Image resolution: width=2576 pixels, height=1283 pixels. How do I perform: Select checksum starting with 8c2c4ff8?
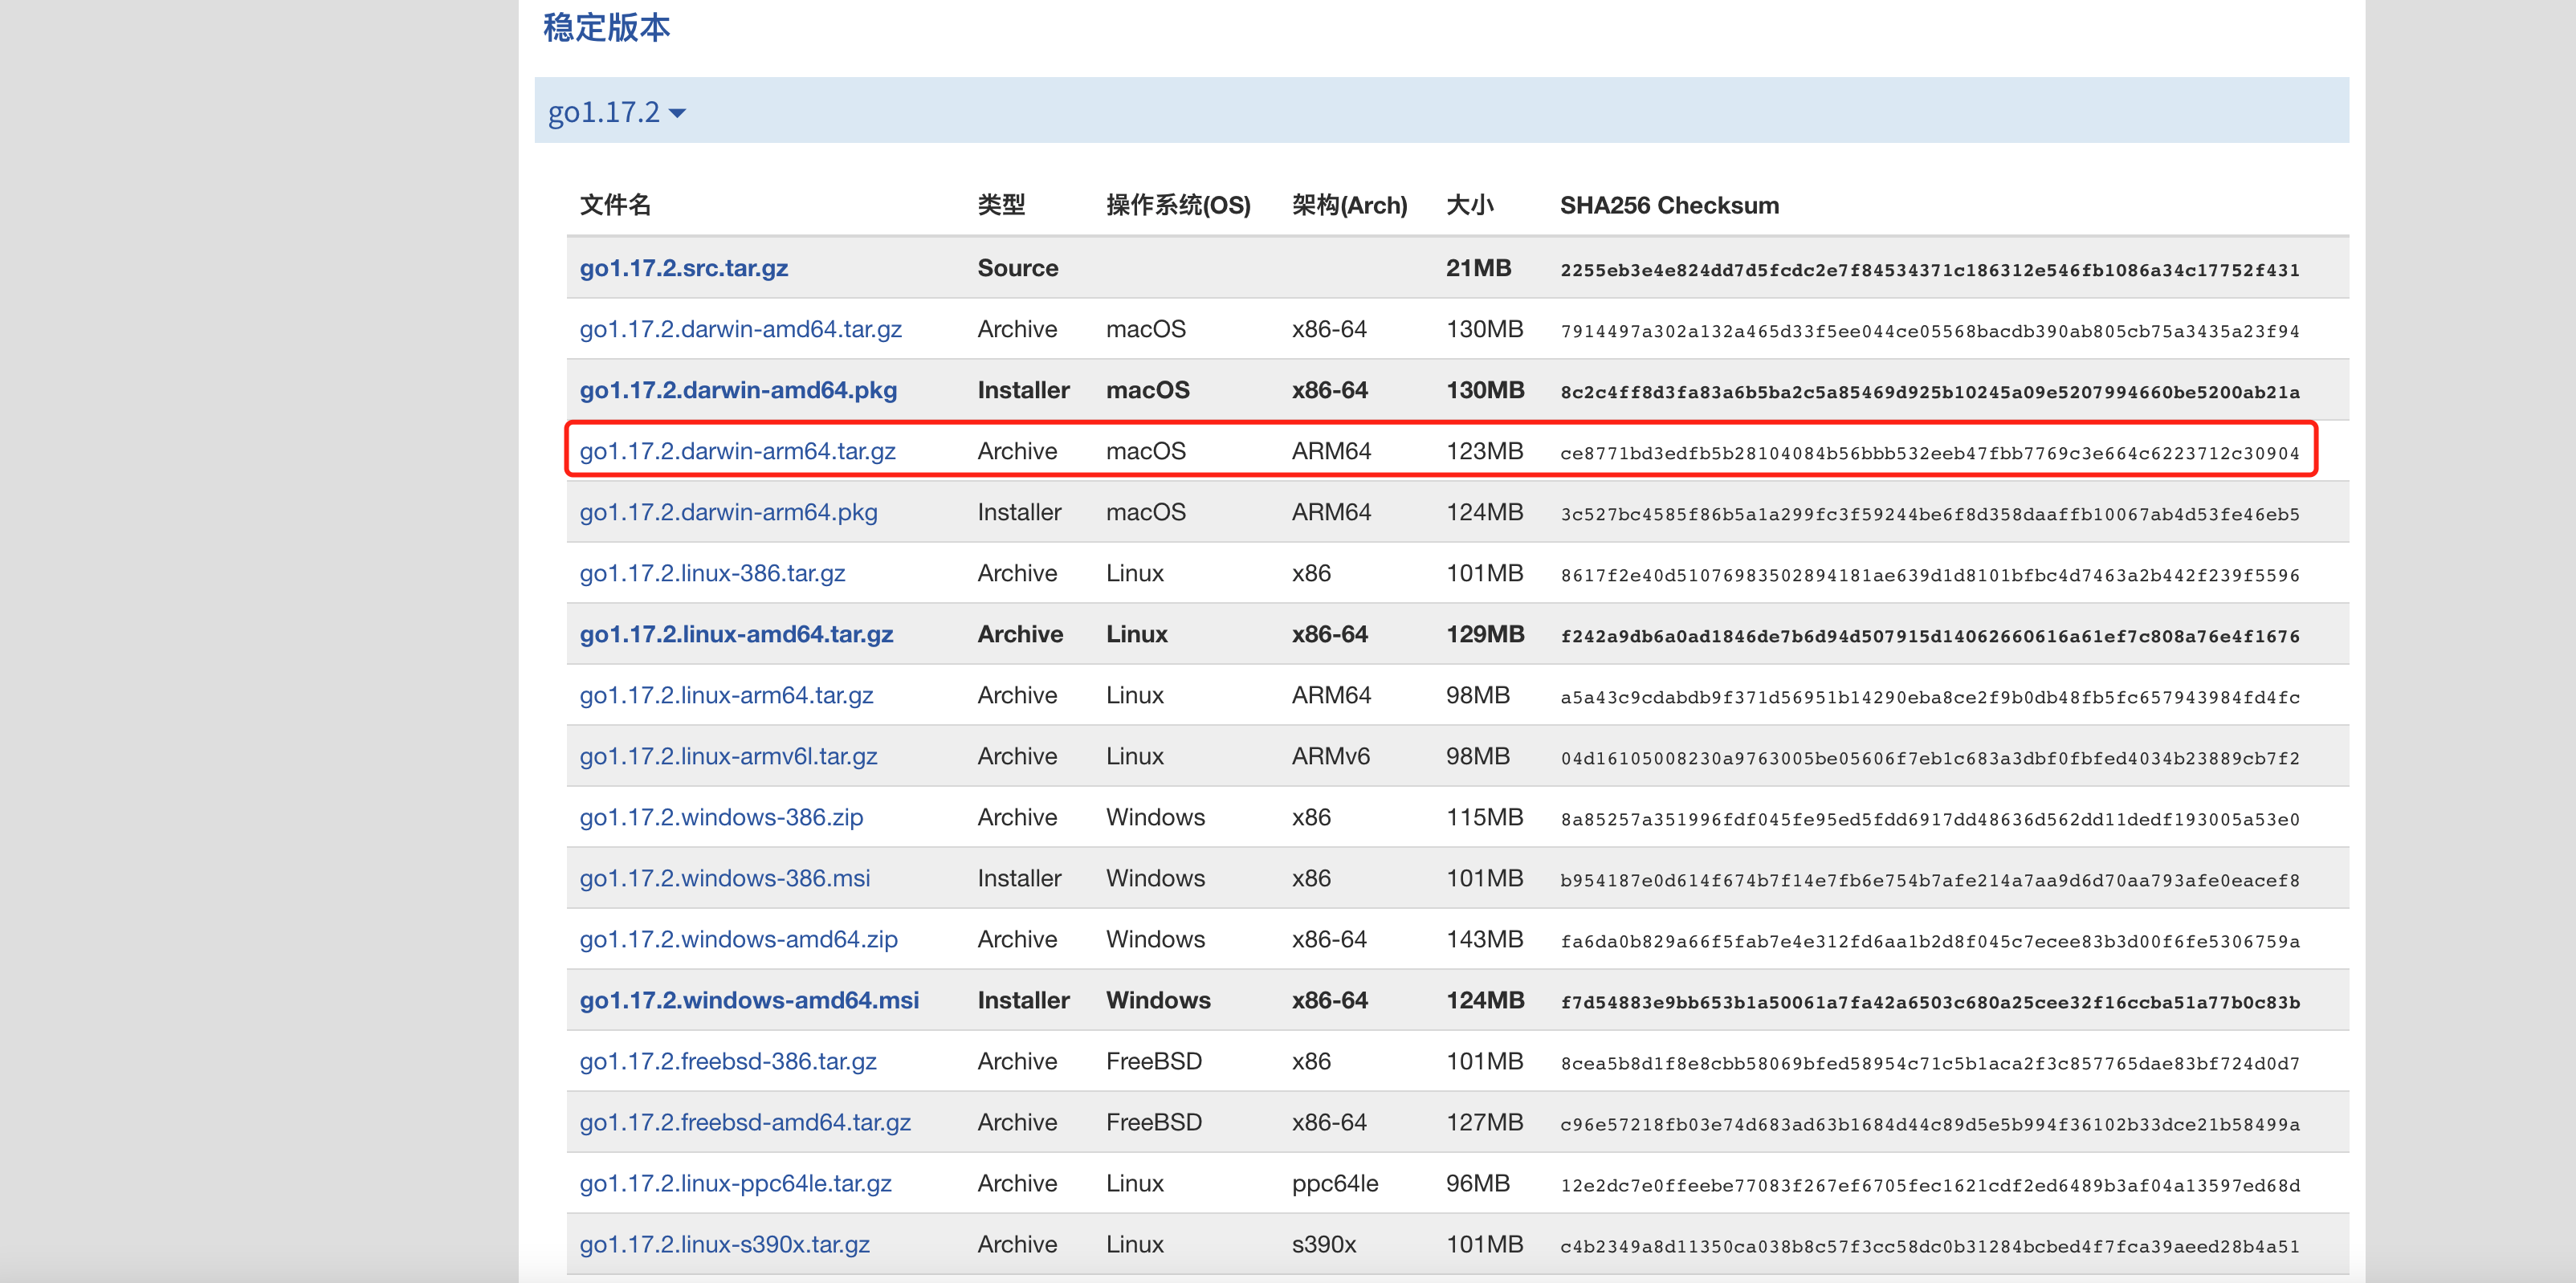tap(1929, 392)
